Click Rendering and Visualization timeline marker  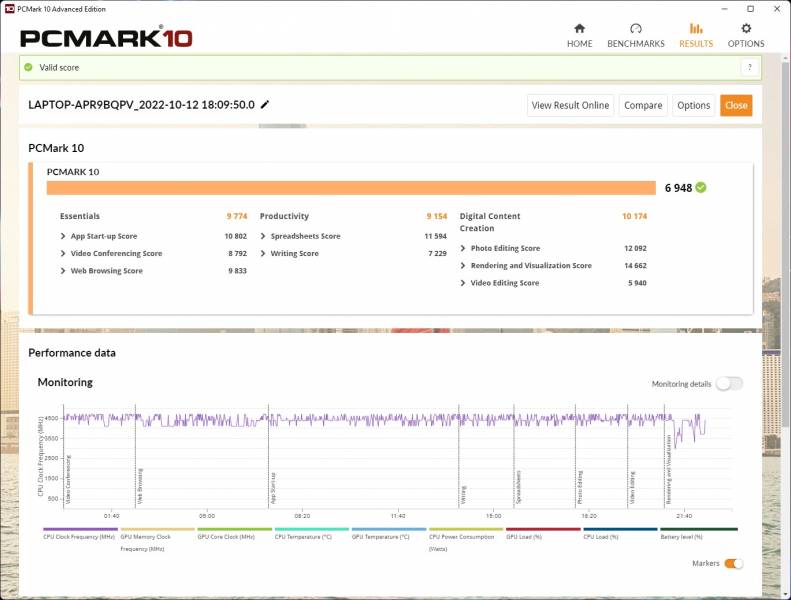pos(668,469)
